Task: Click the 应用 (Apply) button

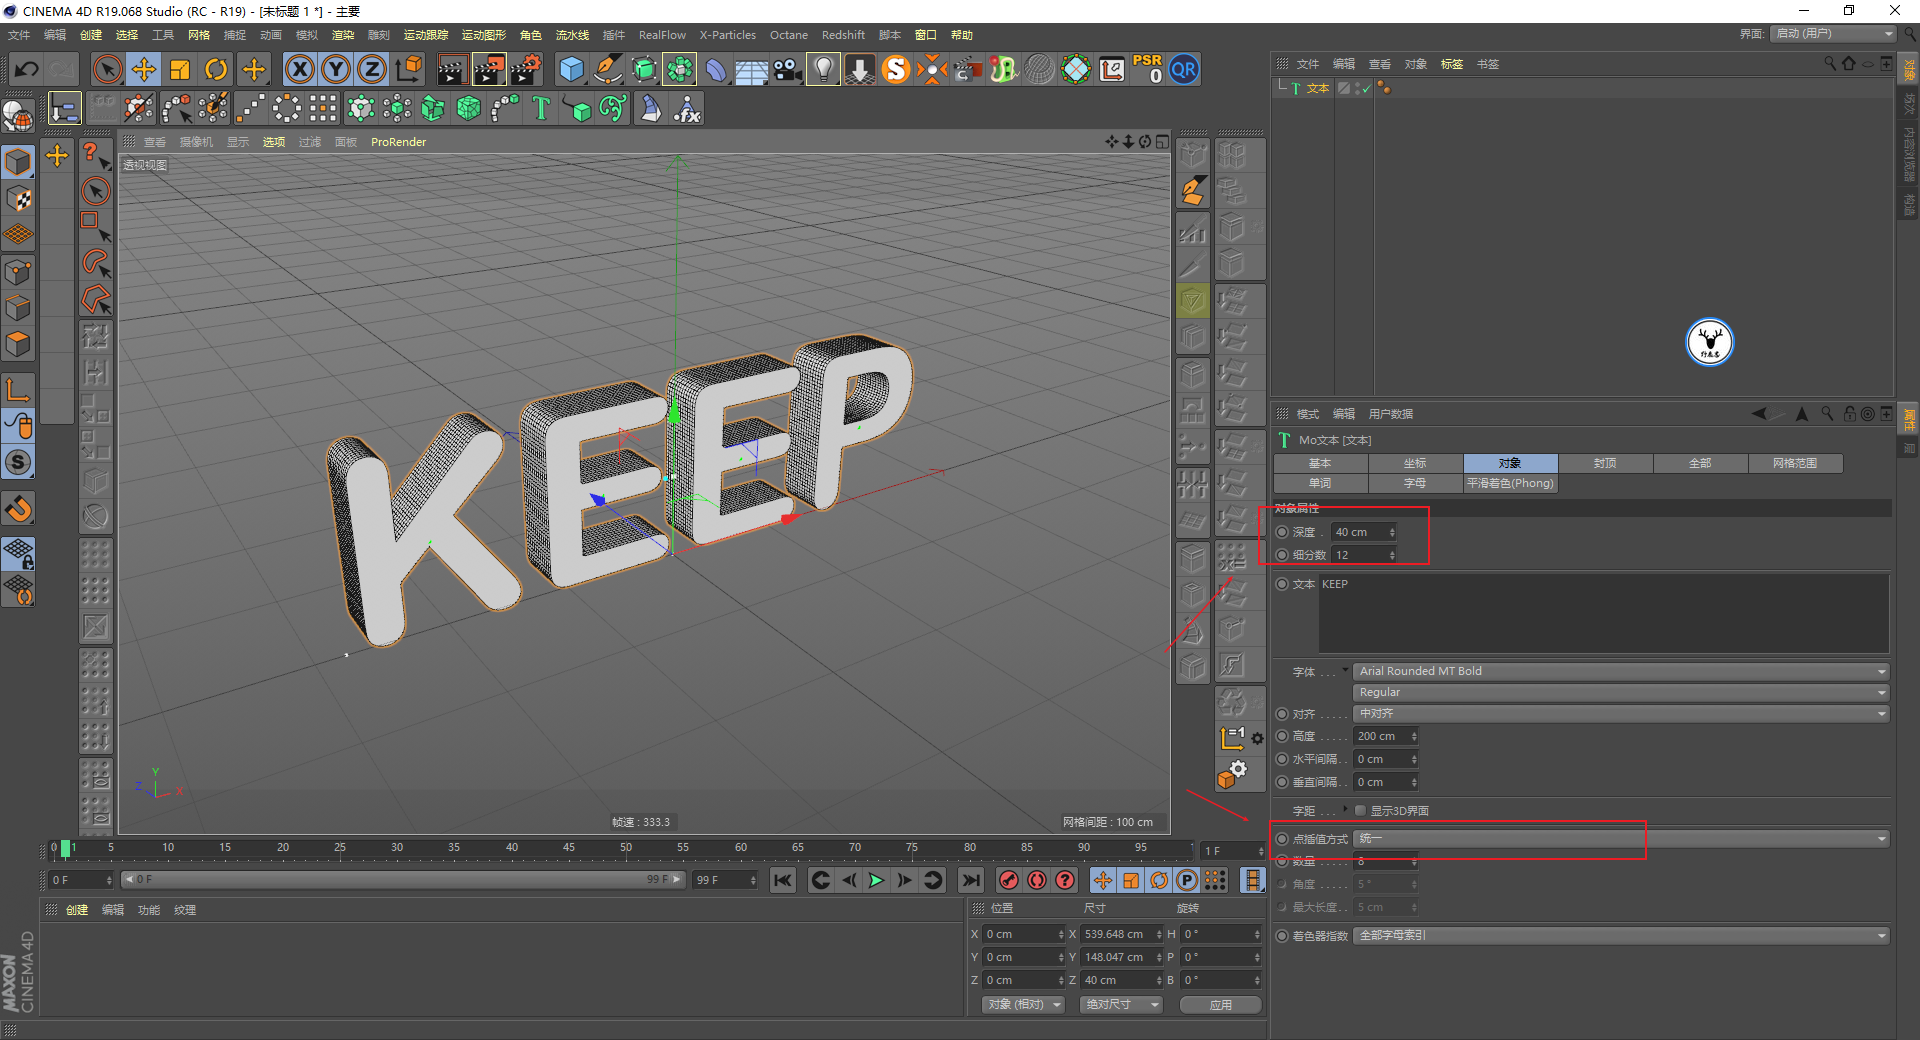Action: click(1220, 1005)
